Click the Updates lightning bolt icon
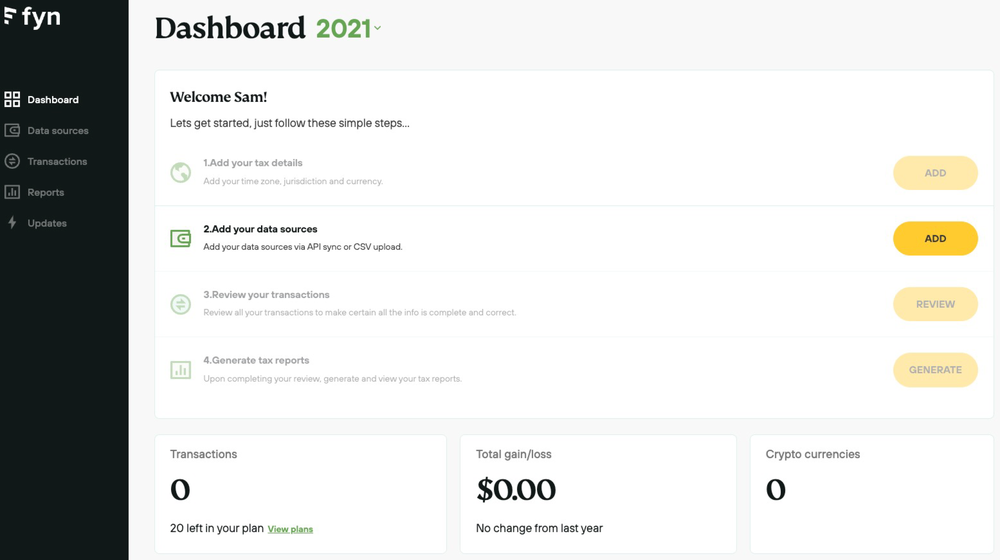 pos(12,223)
